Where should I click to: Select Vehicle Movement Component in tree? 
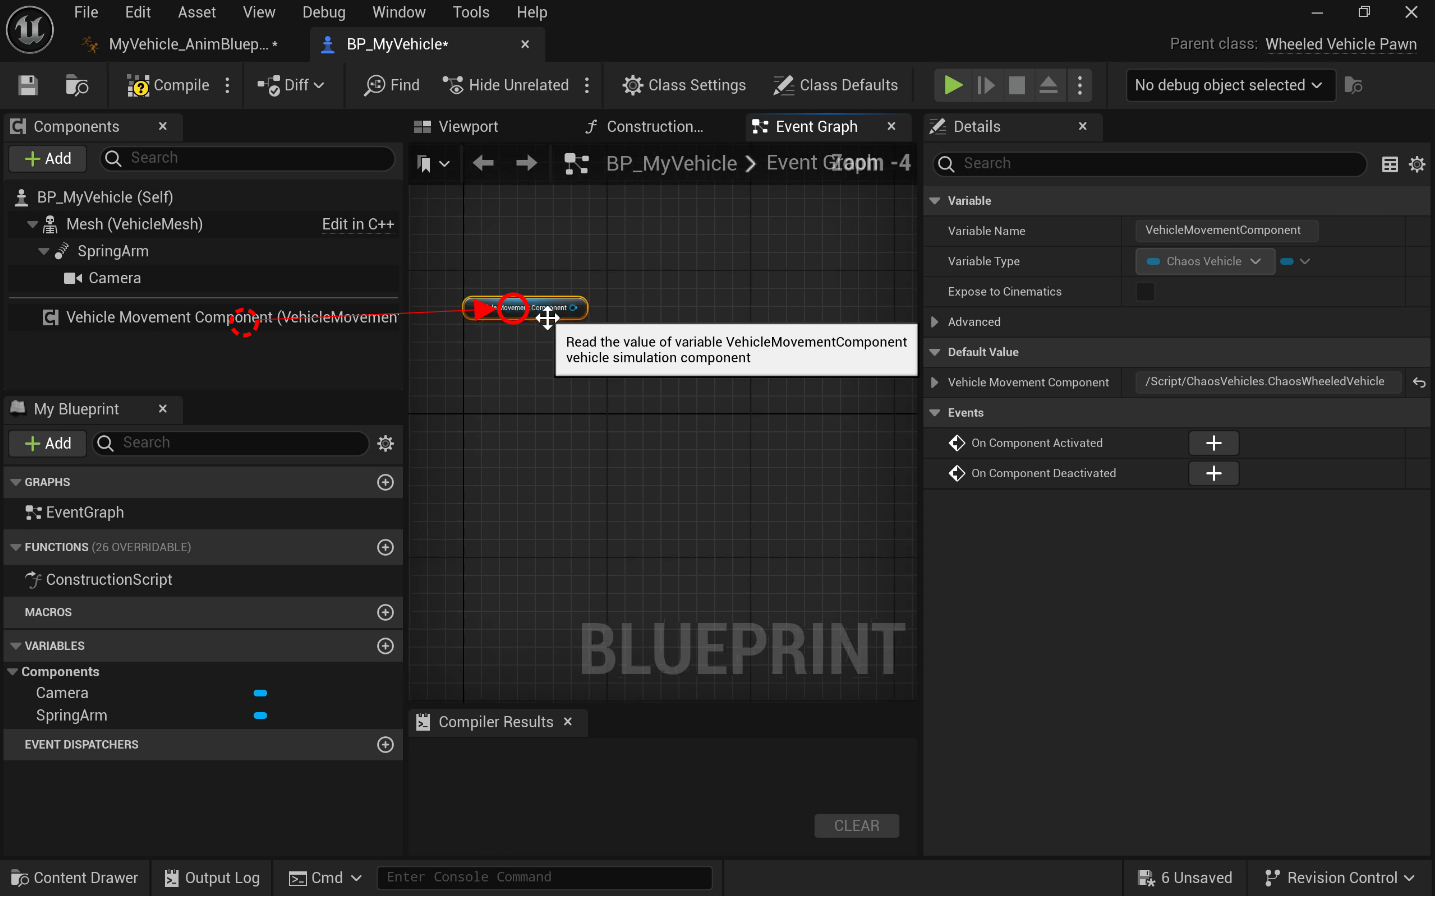click(220, 317)
